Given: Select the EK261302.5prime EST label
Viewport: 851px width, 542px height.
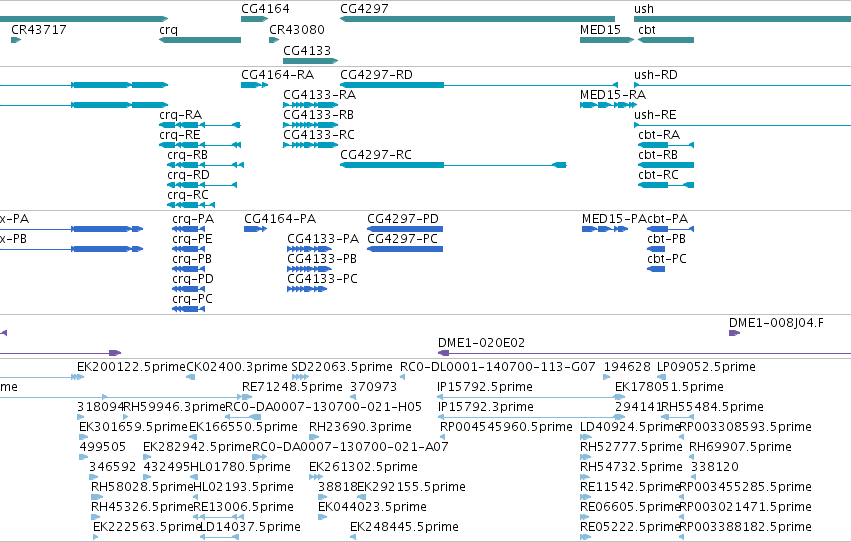Looking at the screenshot, I should coord(363,468).
